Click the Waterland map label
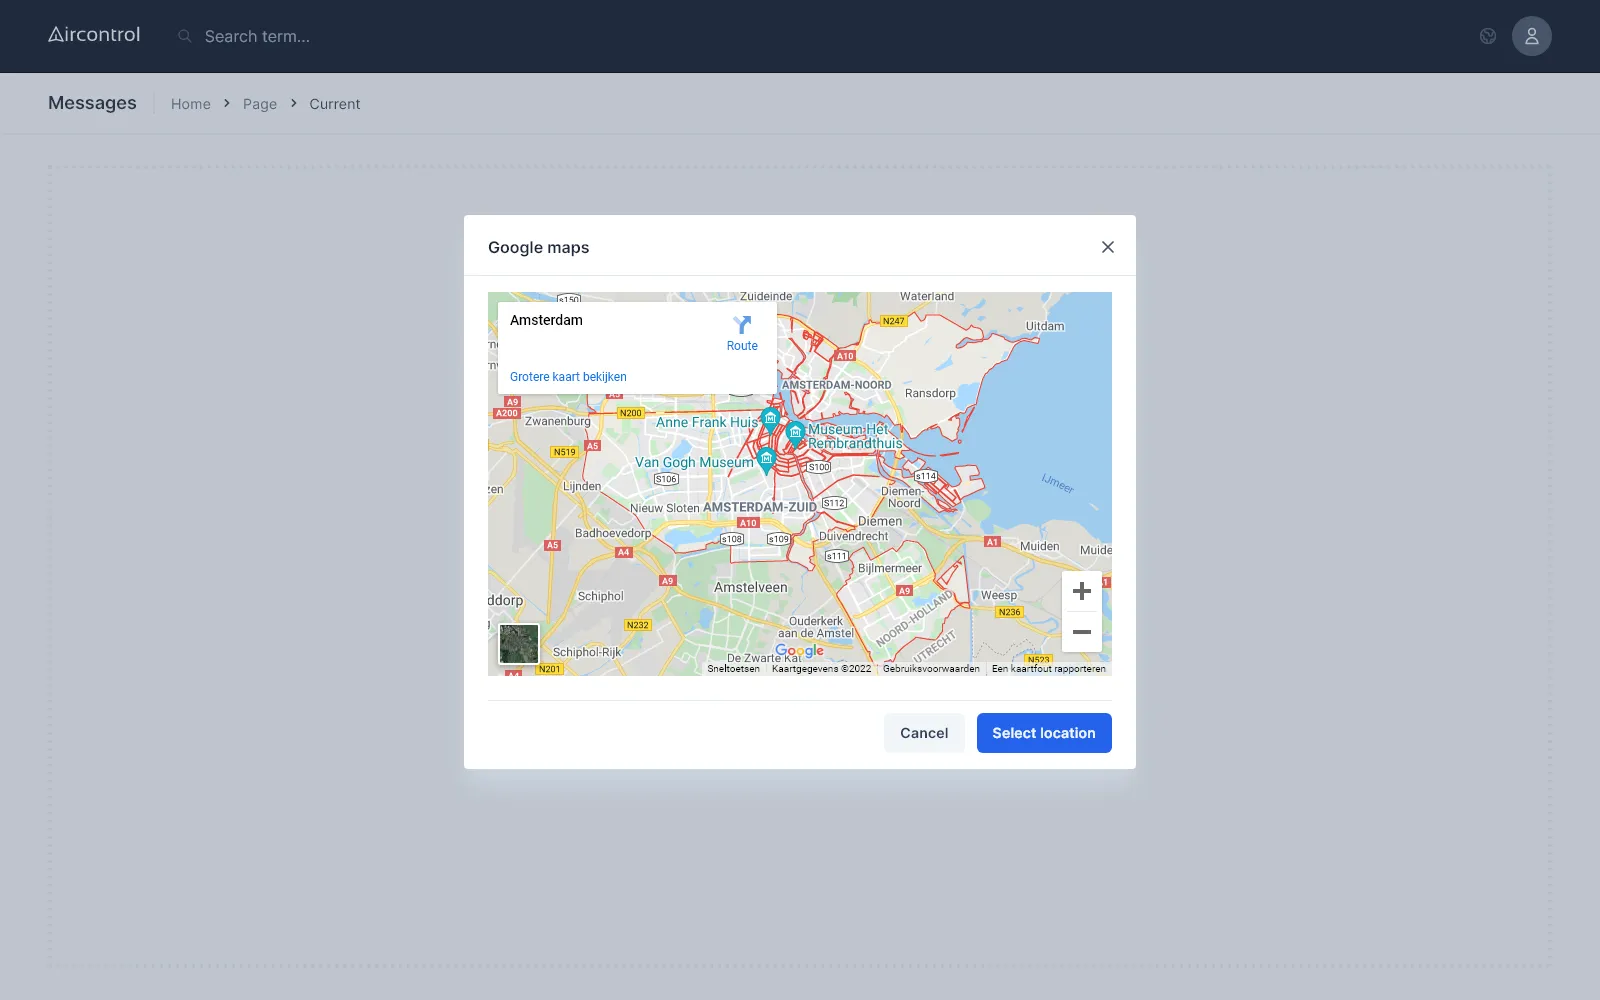 point(927,297)
